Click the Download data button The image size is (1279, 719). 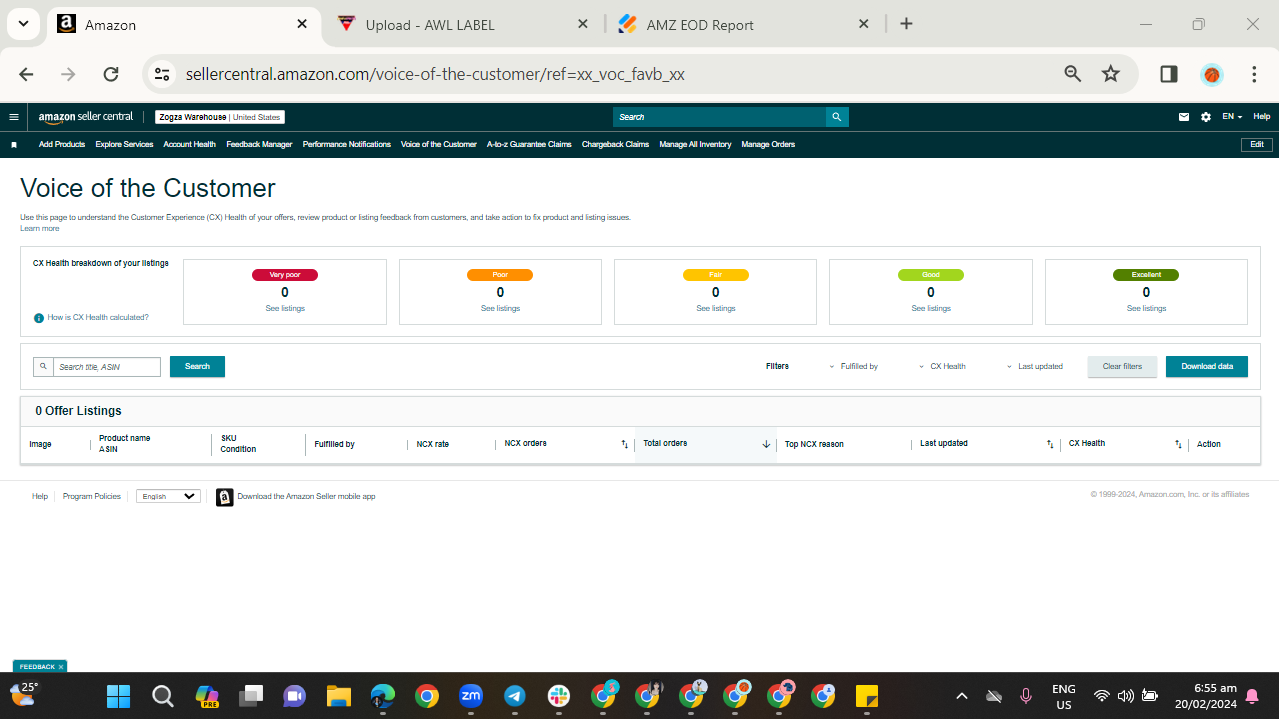(x=1207, y=367)
